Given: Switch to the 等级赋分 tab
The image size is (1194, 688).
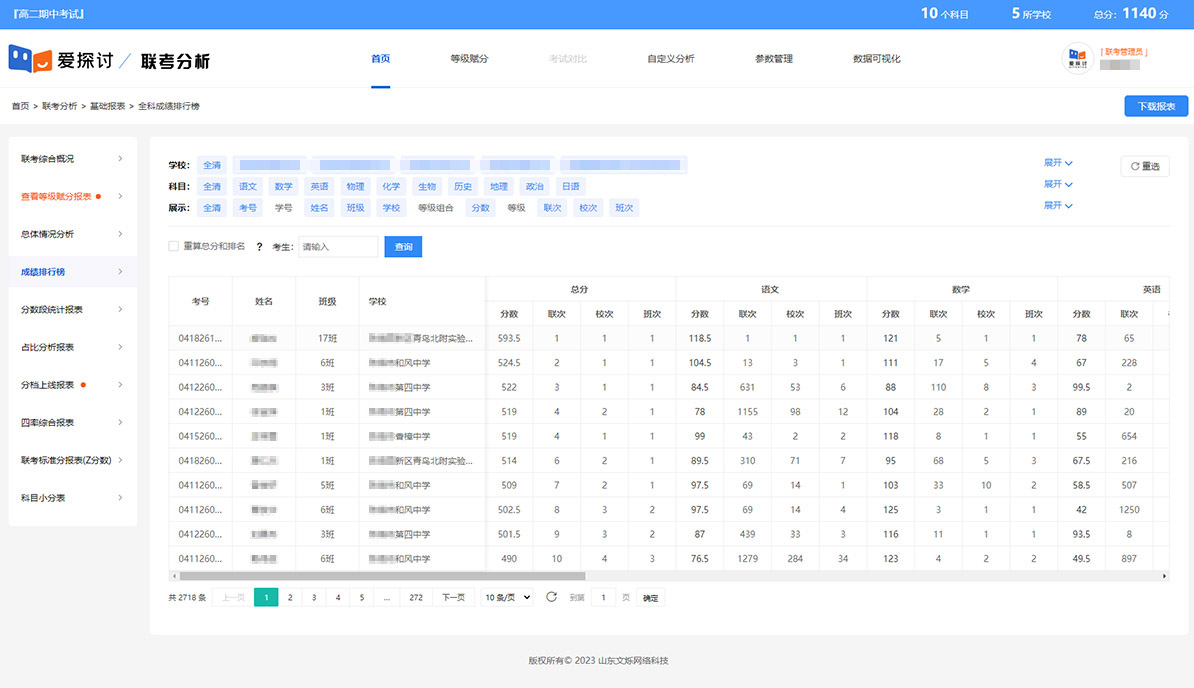Looking at the screenshot, I should point(469,59).
